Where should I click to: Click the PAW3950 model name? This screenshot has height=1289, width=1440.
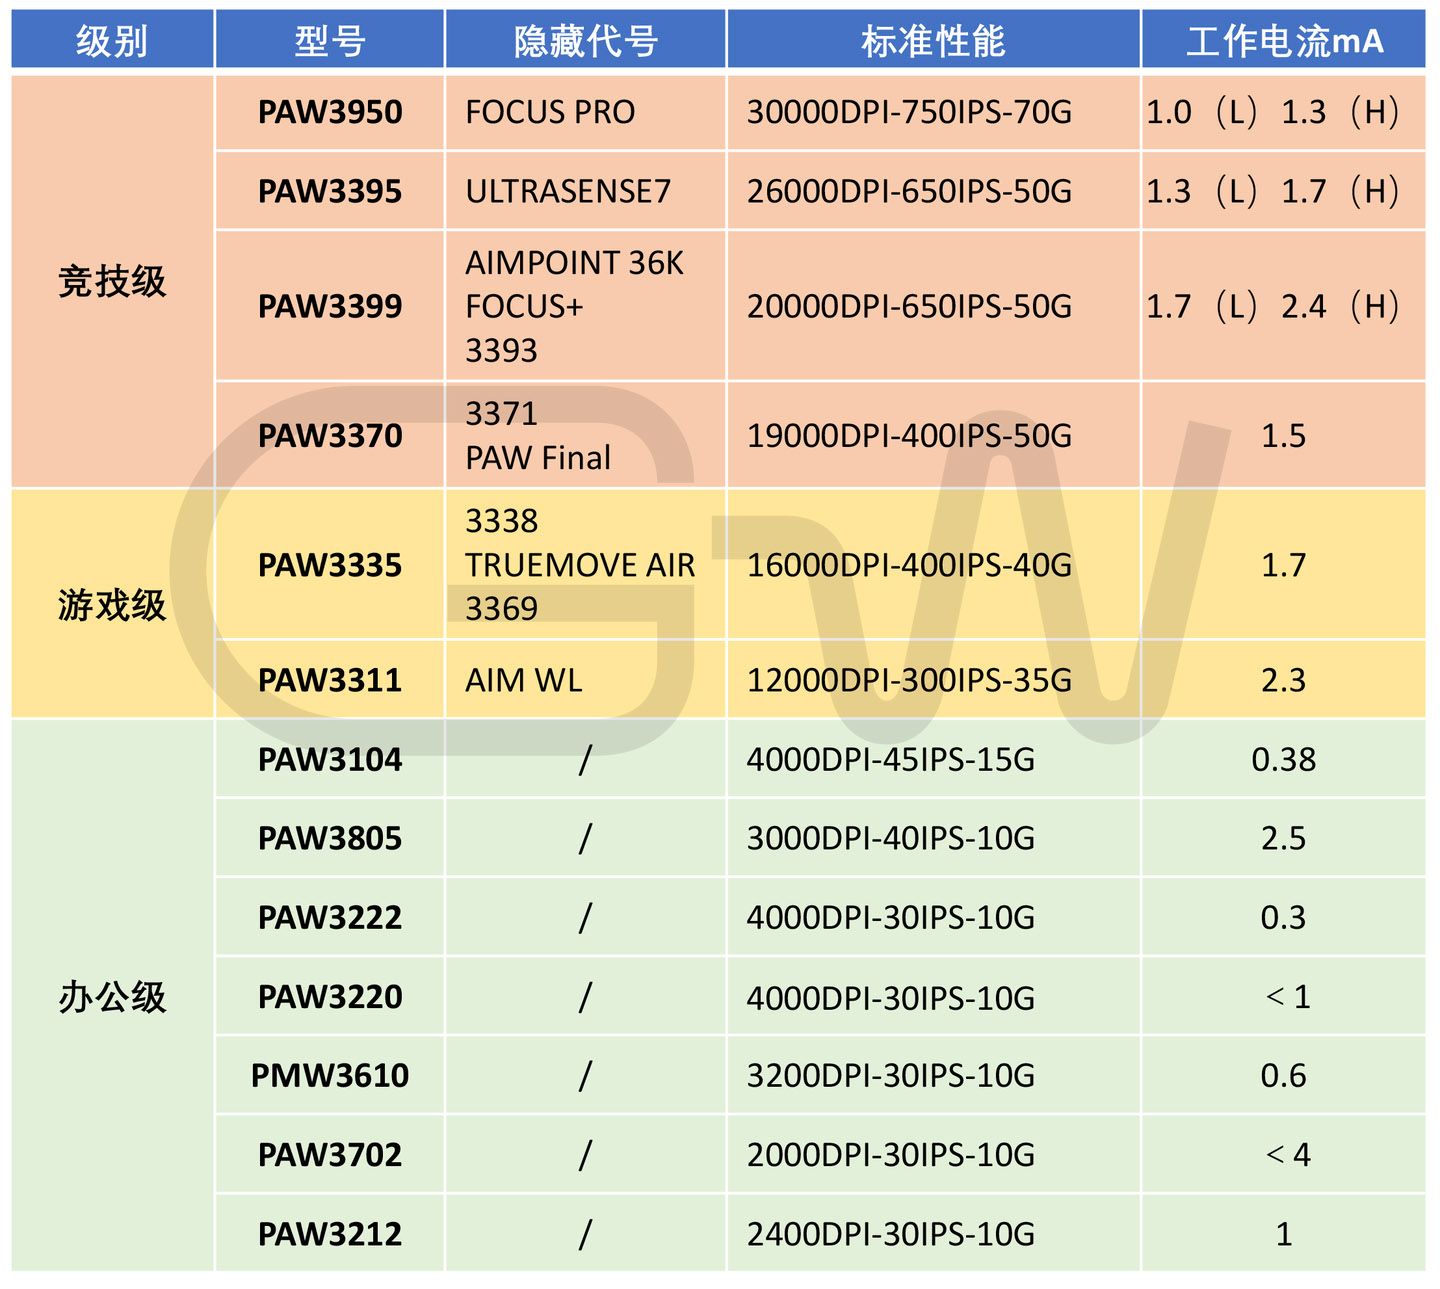[x=330, y=112]
